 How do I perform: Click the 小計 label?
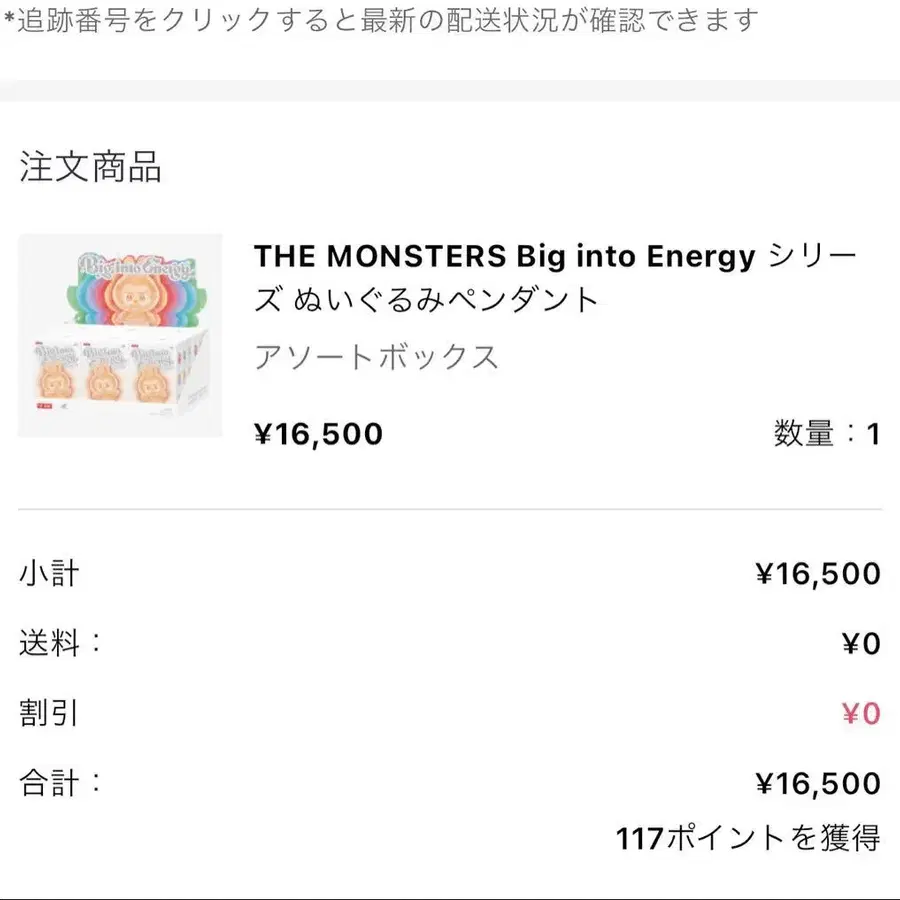[49, 574]
